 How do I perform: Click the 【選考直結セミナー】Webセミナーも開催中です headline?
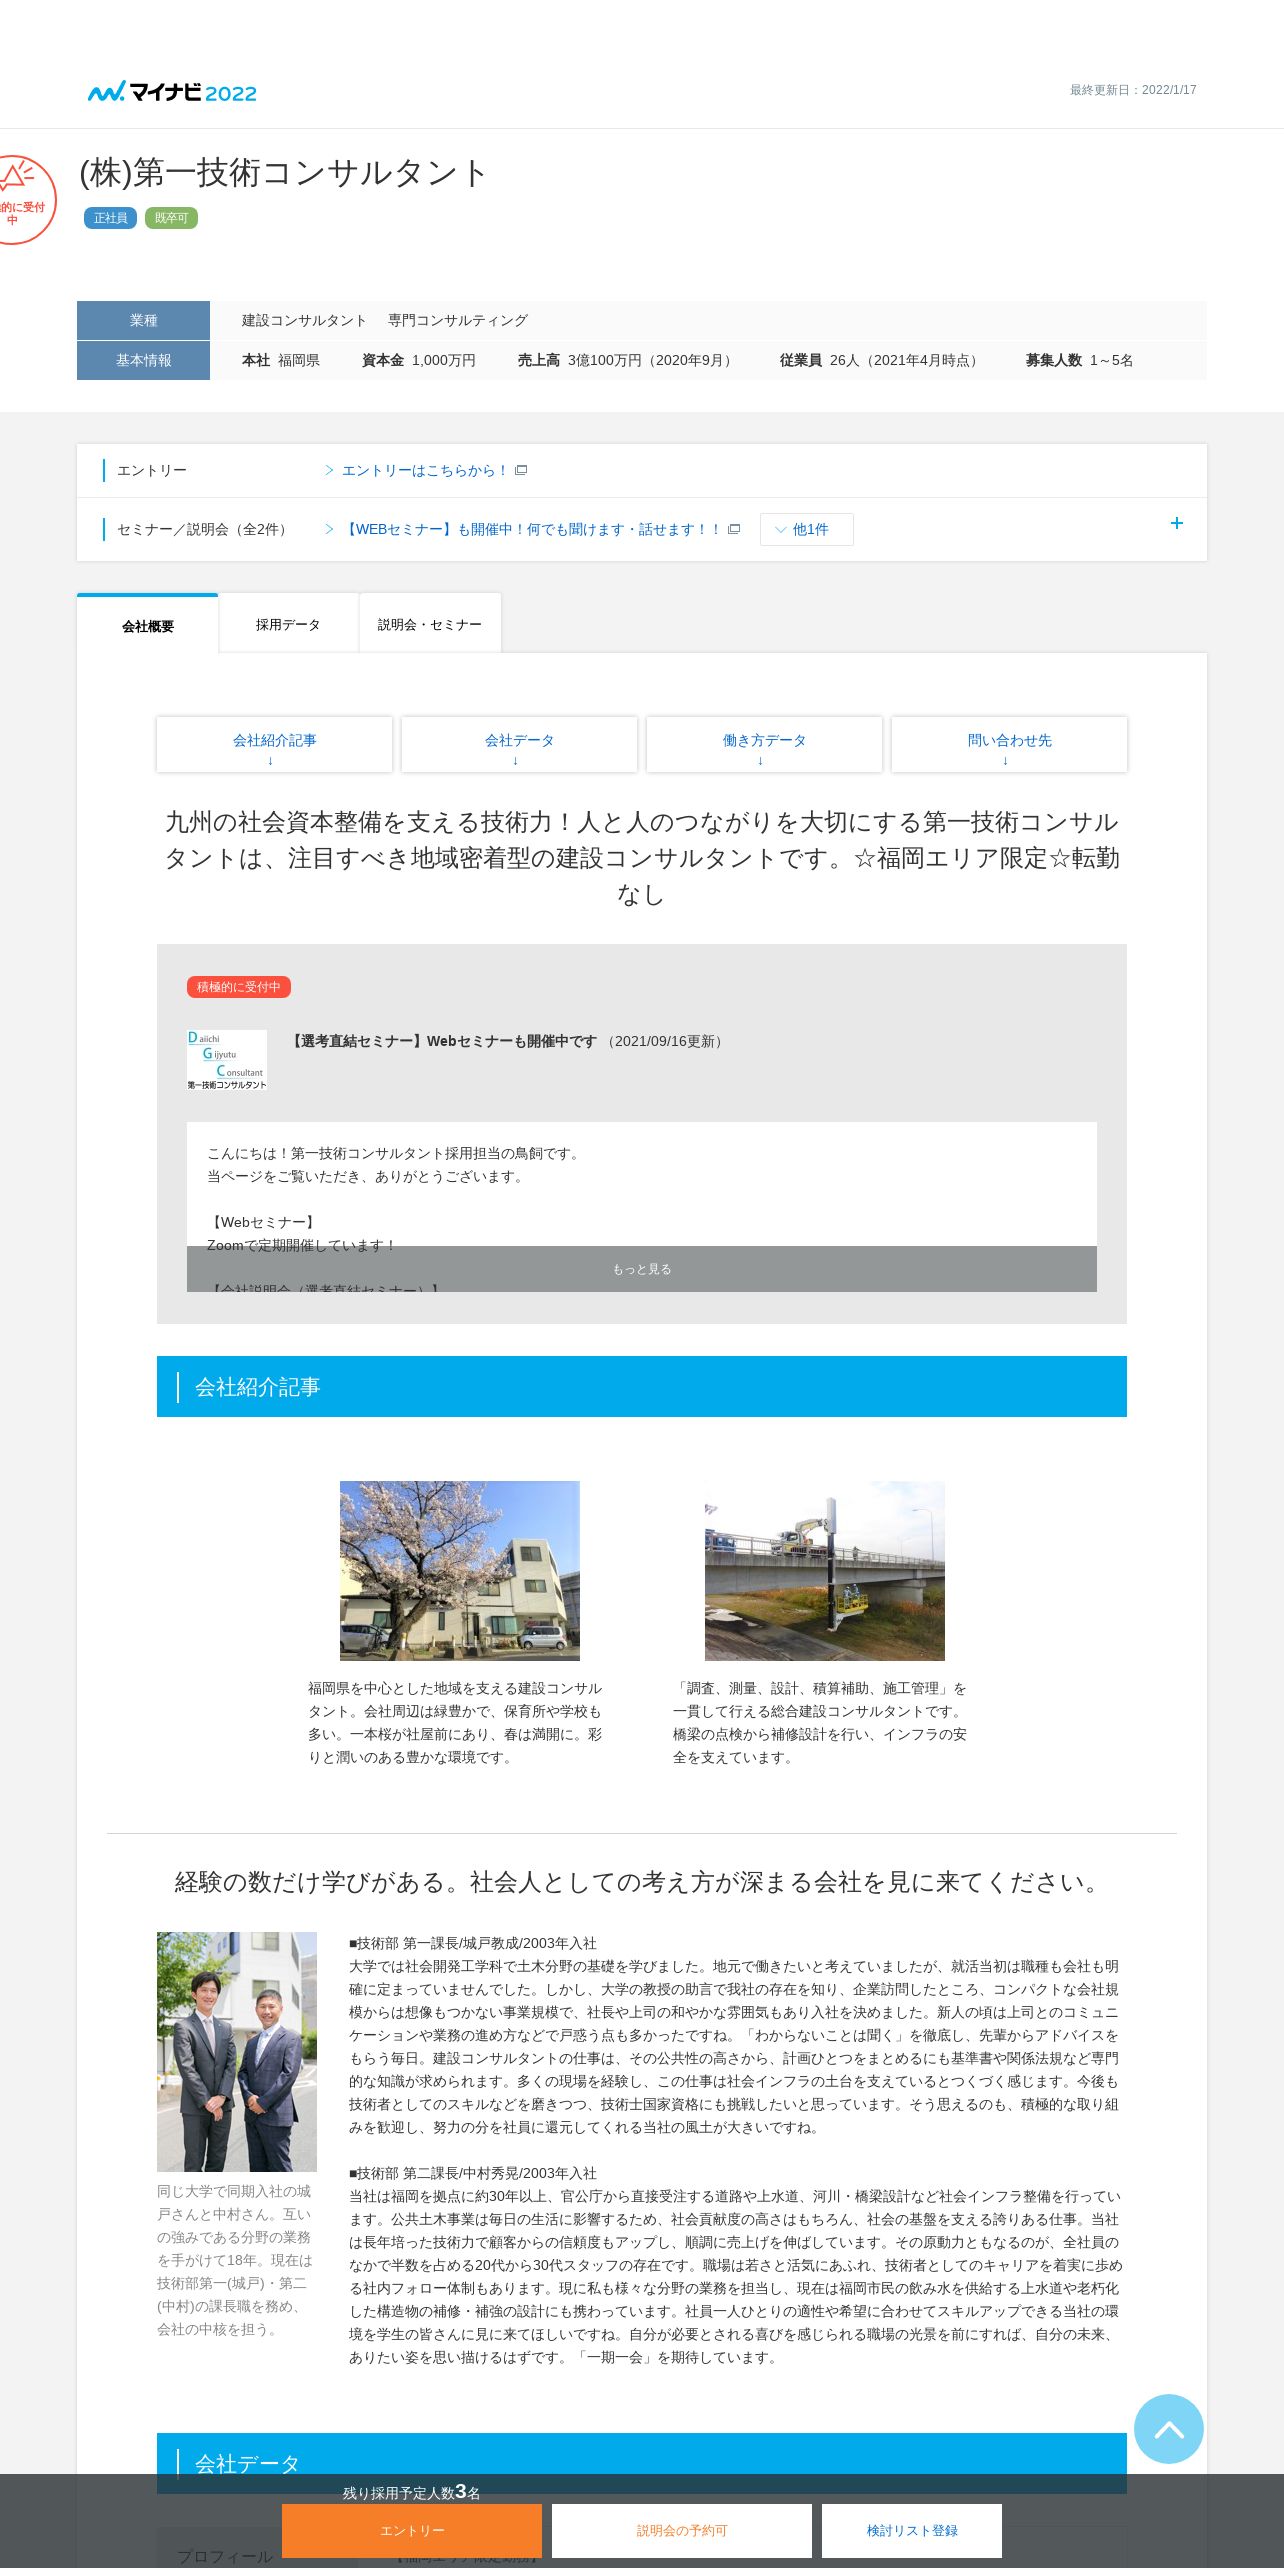pos(442,1041)
